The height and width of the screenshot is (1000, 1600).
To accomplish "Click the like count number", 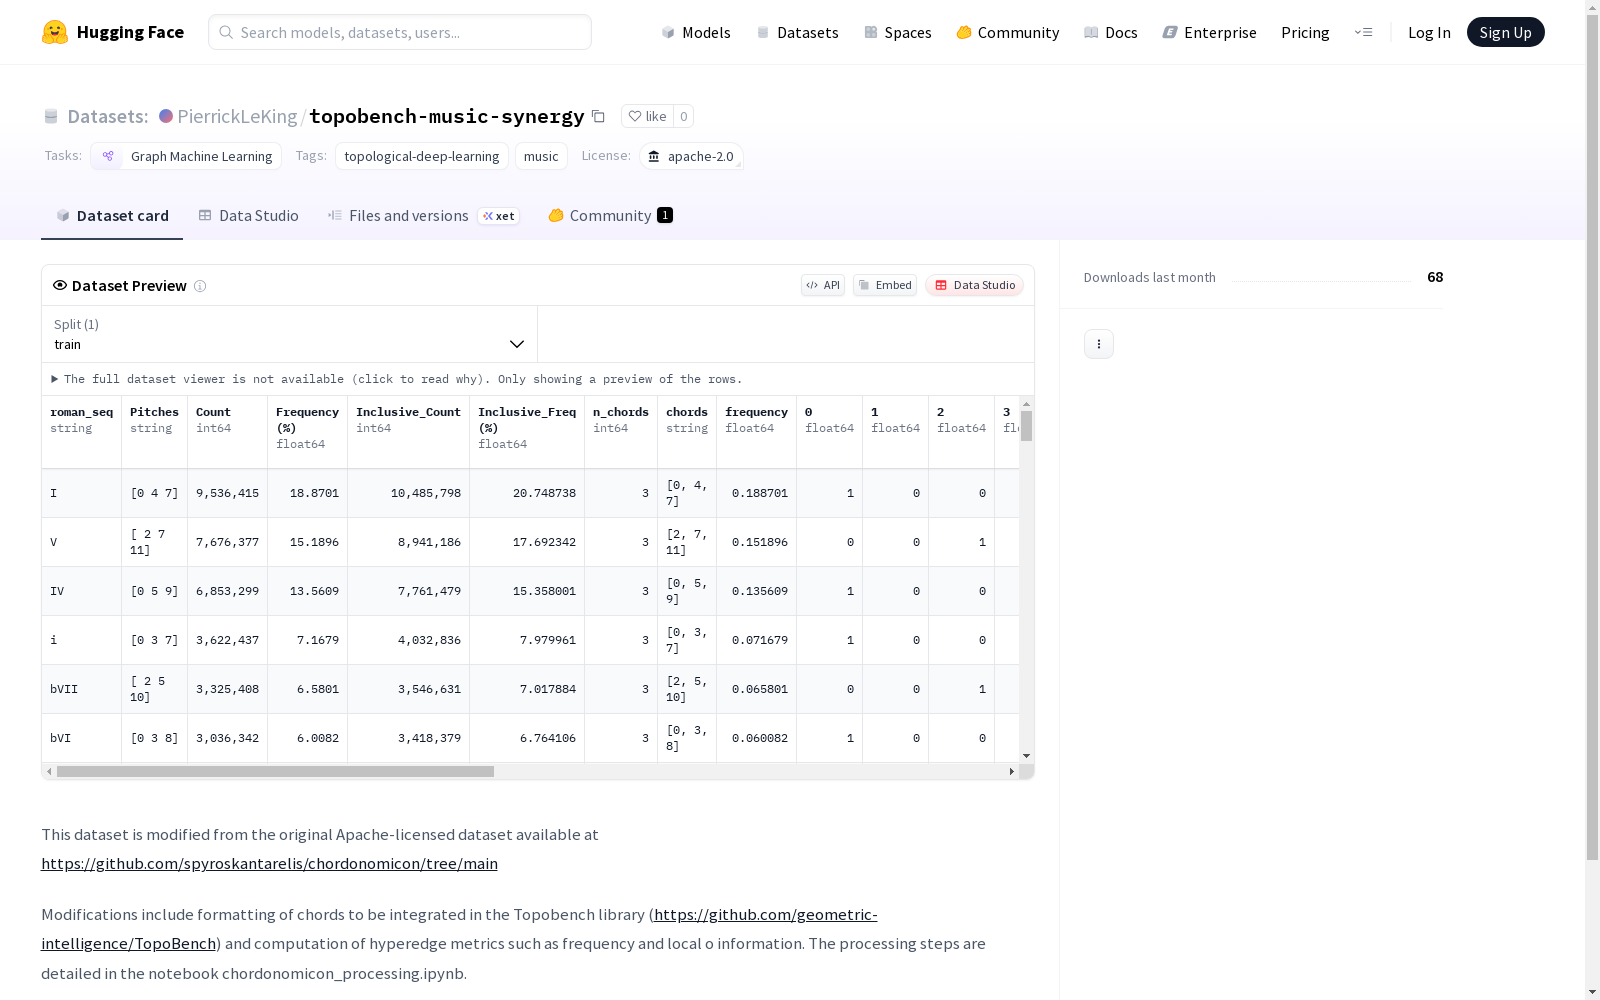I will tap(684, 116).
